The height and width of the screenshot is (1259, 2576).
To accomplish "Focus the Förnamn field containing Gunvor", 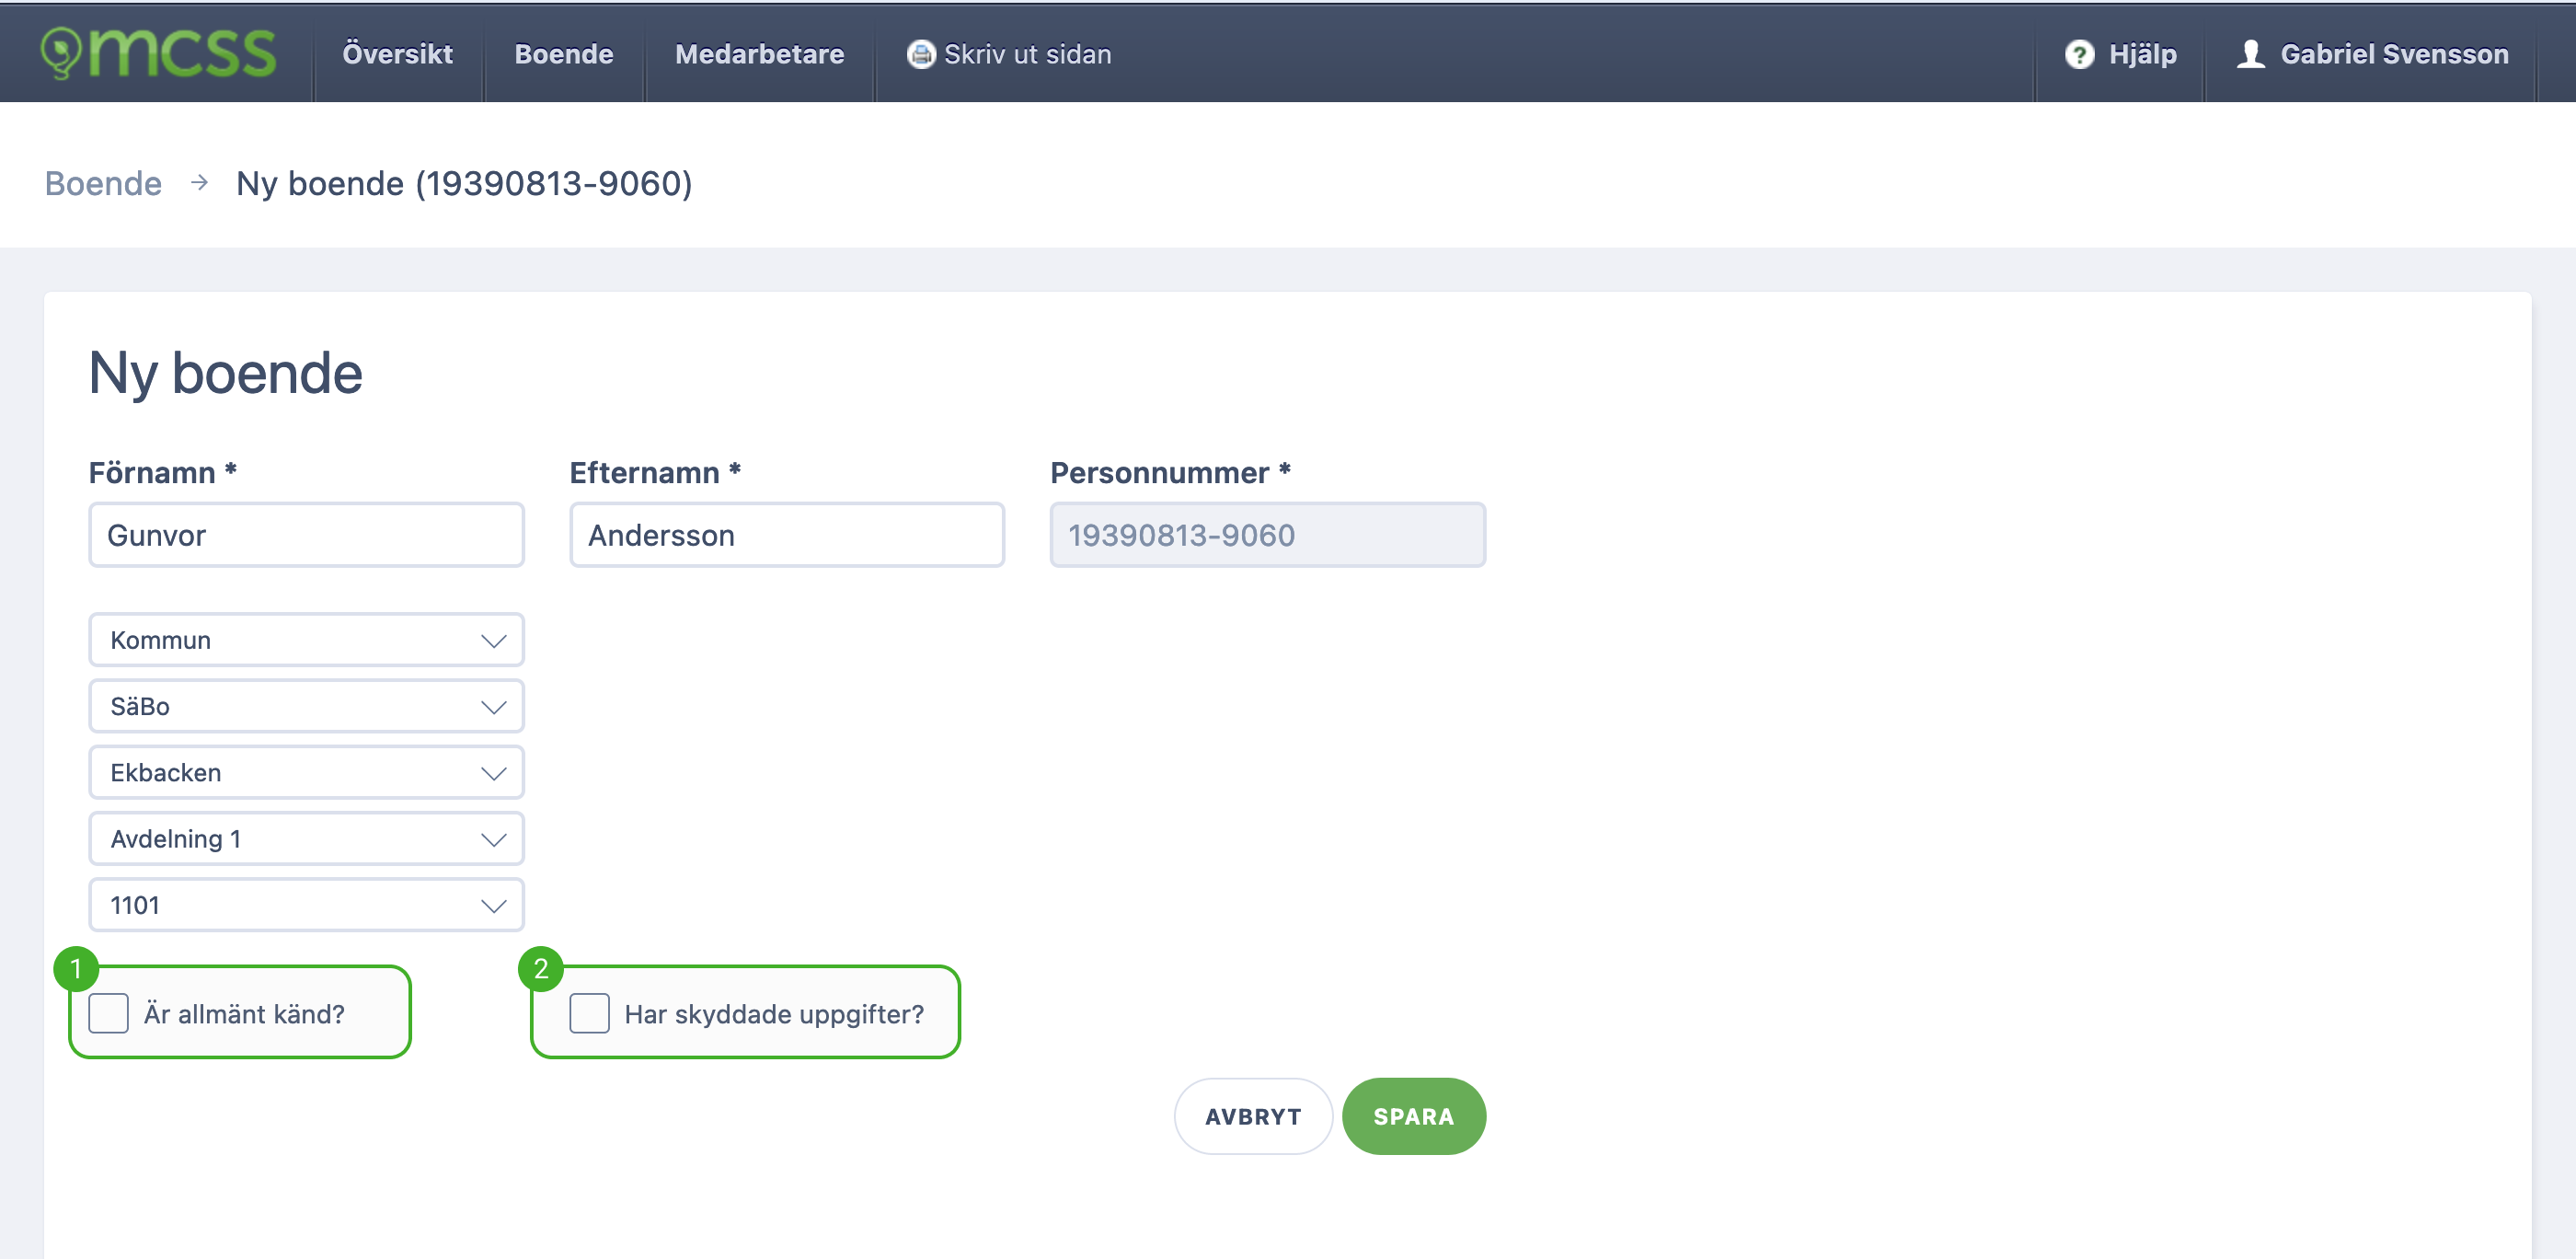I will (306, 535).
